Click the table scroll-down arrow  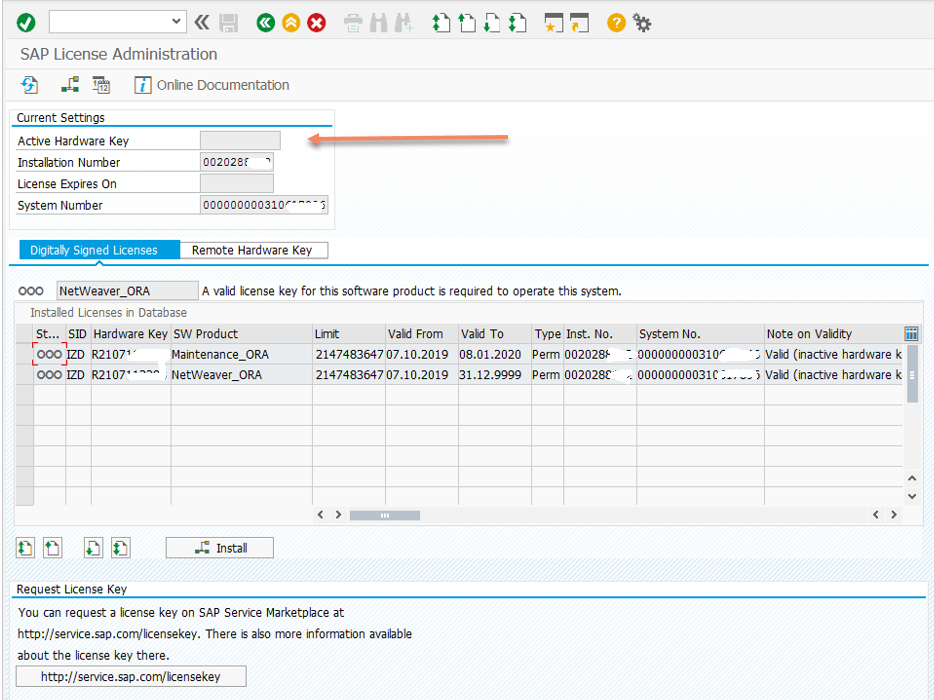point(912,496)
